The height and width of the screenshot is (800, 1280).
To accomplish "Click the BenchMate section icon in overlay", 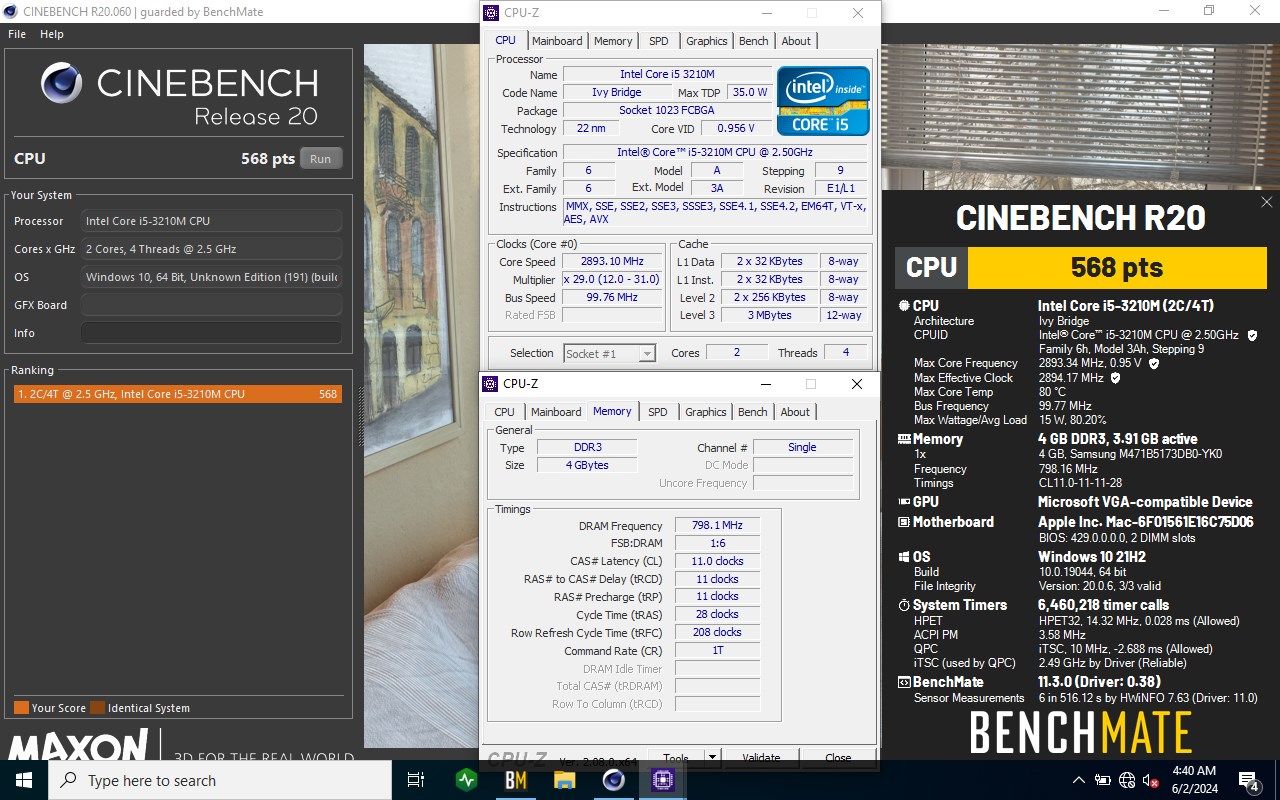I will coord(904,682).
